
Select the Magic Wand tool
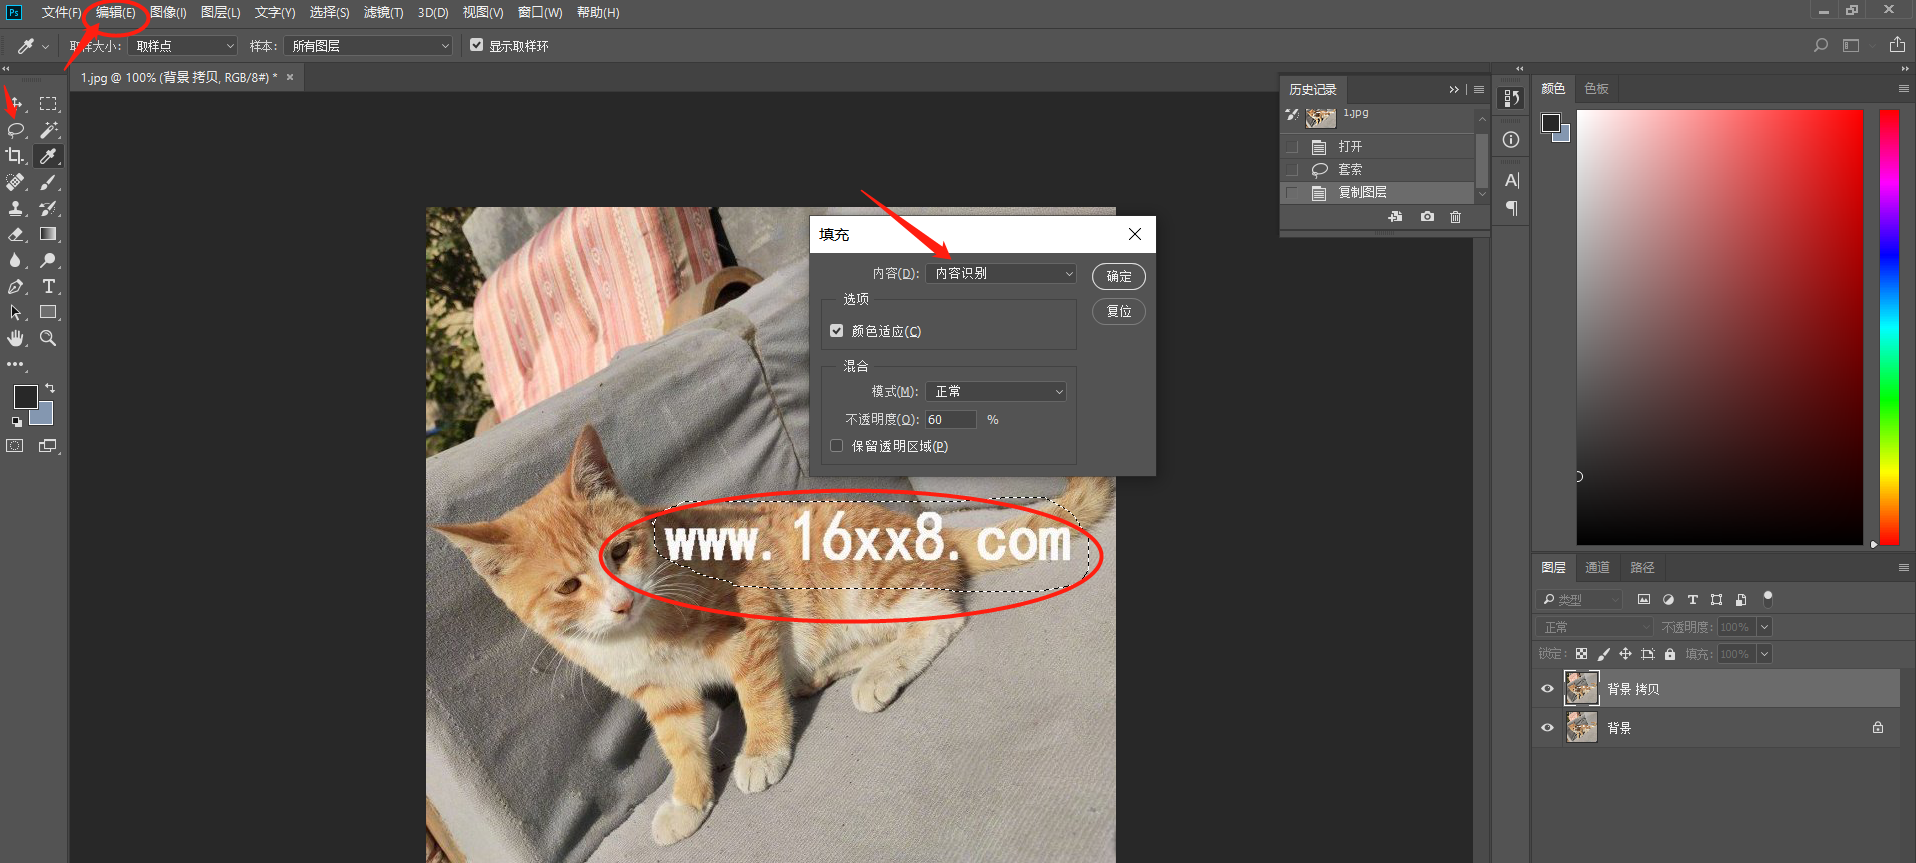pyautogui.click(x=48, y=130)
